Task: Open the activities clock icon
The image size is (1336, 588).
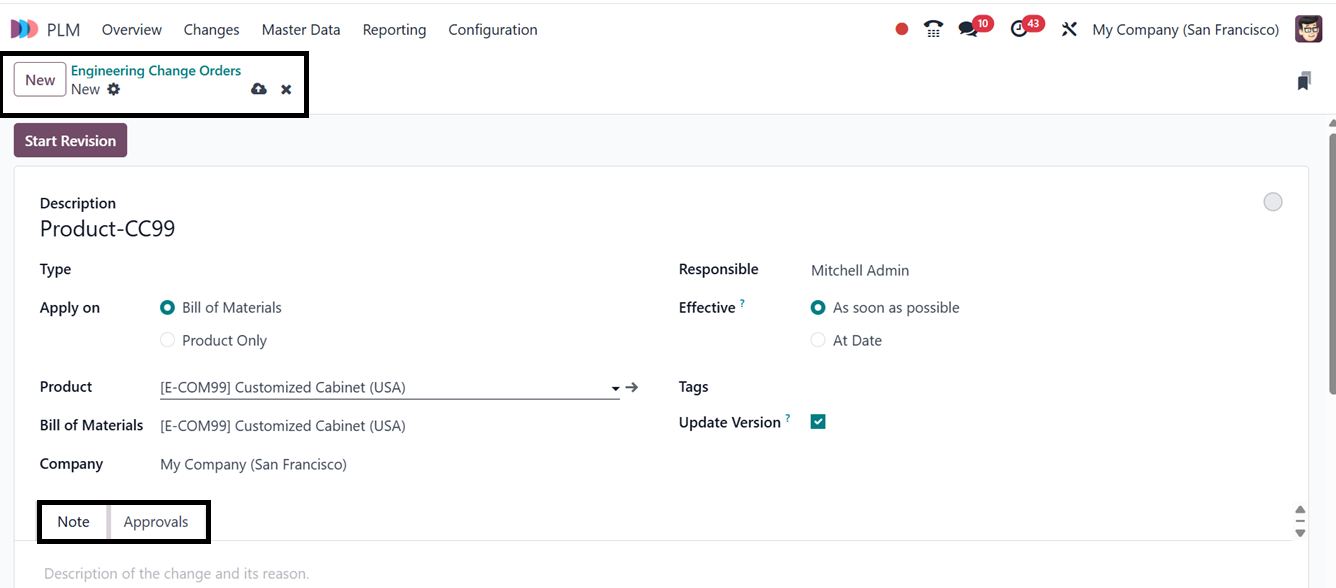Action: [1019, 29]
